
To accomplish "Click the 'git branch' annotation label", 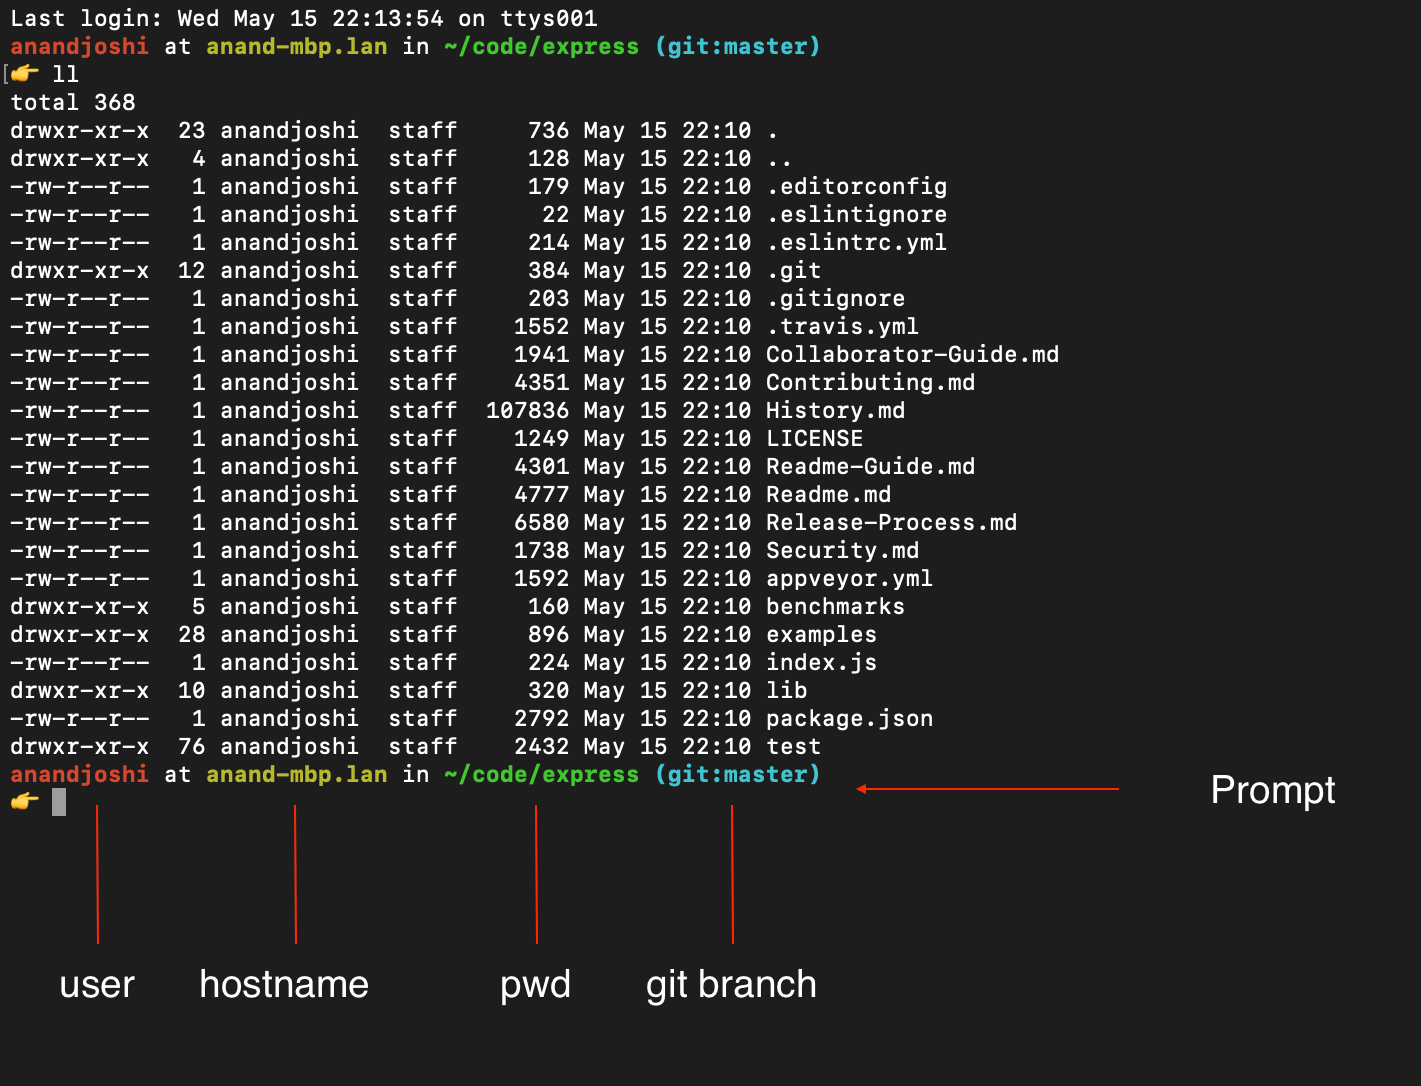I will point(731,984).
